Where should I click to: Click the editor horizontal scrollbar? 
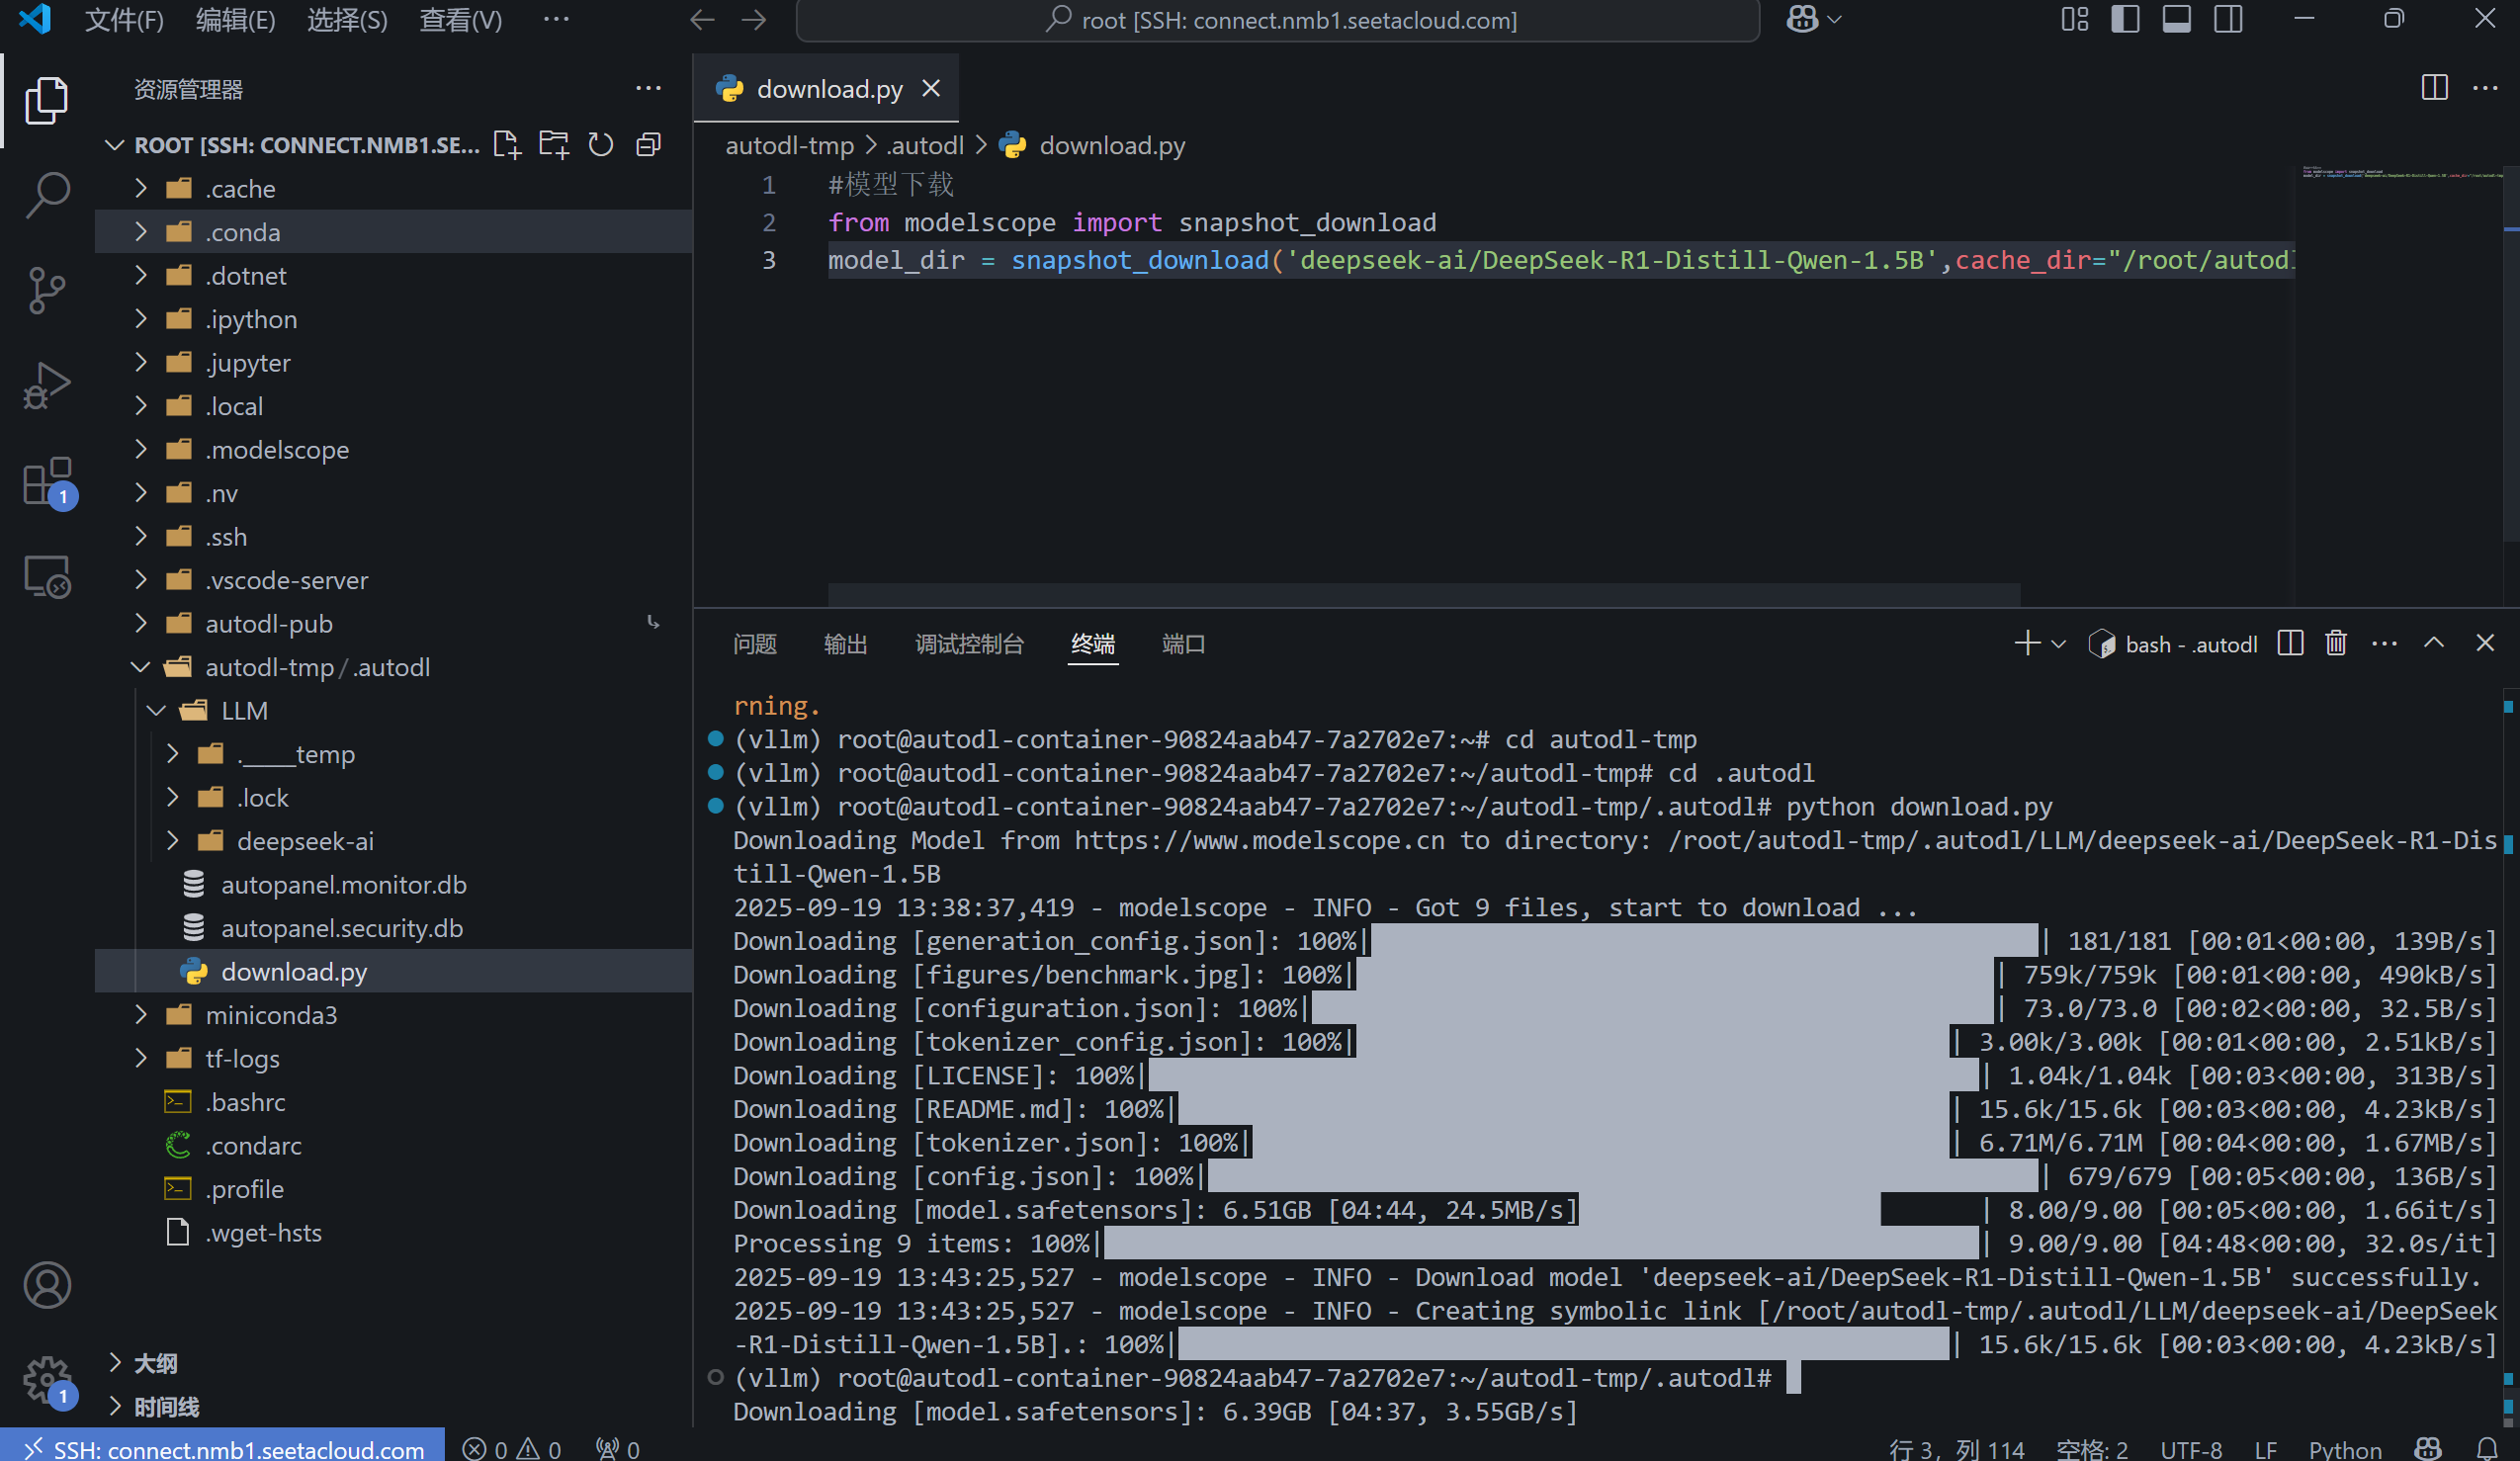click(x=1423, y=595)
